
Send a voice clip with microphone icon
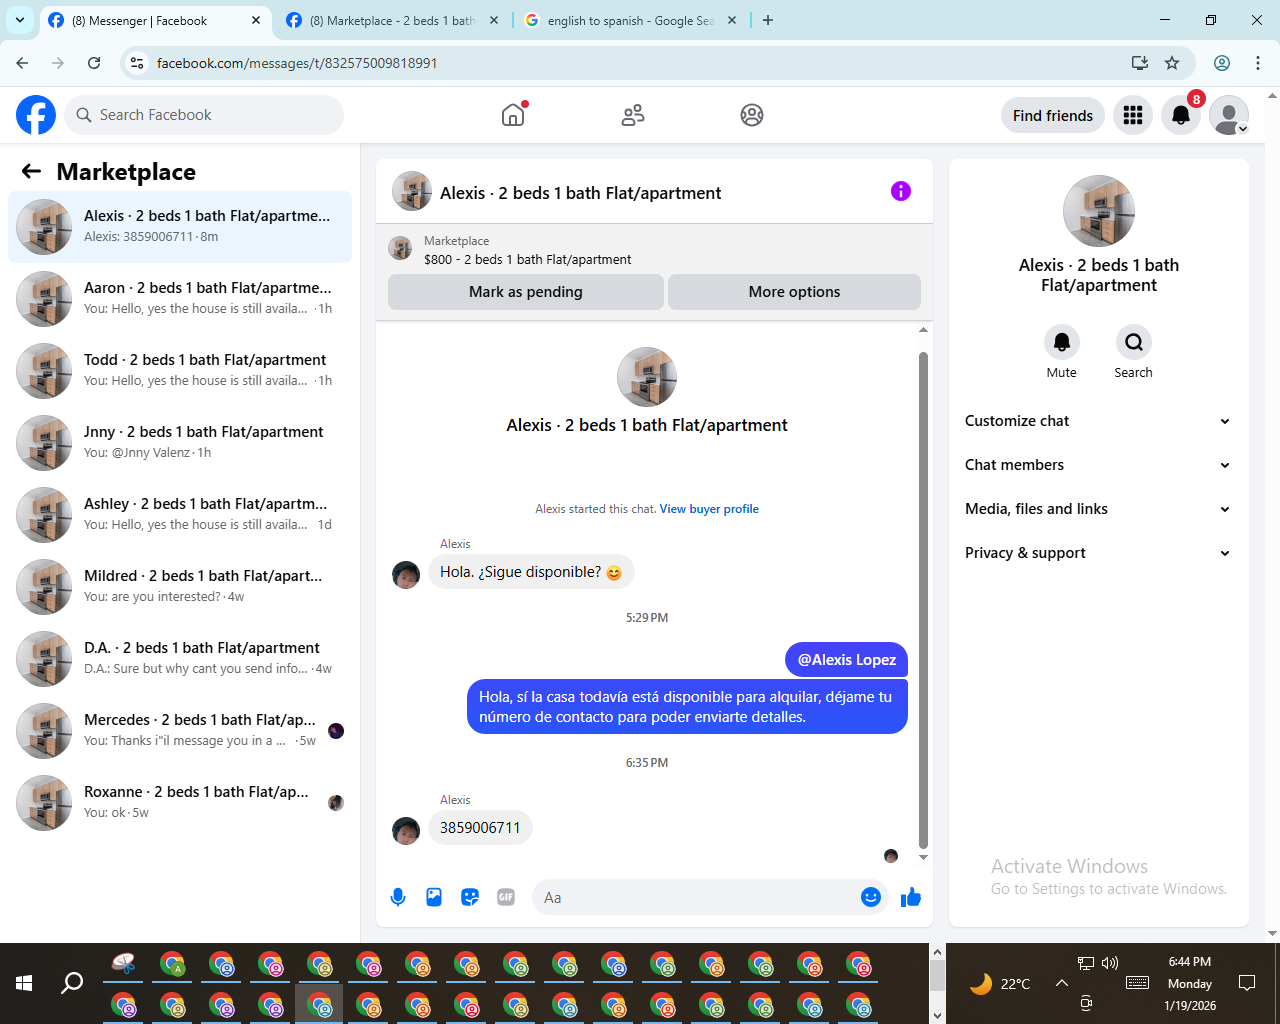tap(398, 897)
